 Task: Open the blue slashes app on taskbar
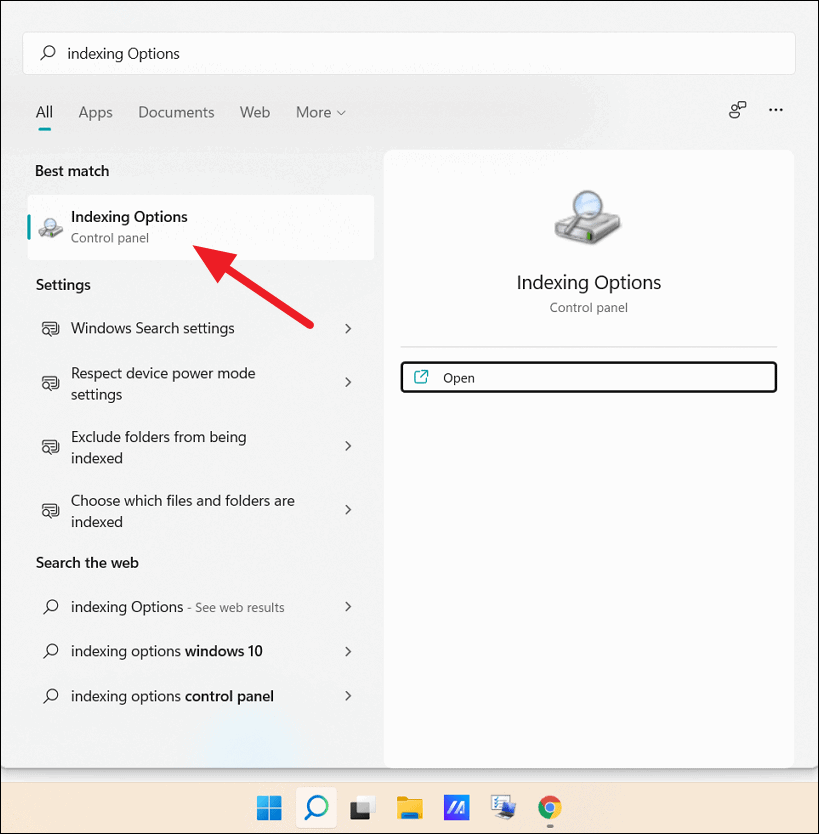456,807
